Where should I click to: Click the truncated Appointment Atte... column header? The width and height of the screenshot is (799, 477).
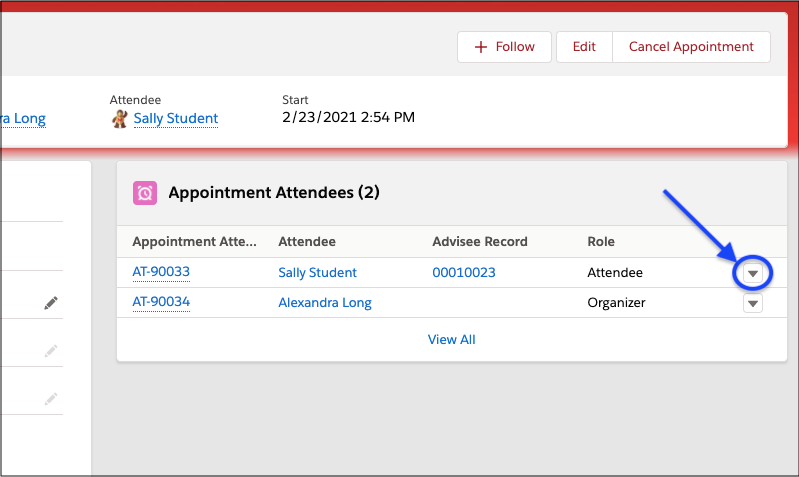pyautogui.click(x=194, y=242)
